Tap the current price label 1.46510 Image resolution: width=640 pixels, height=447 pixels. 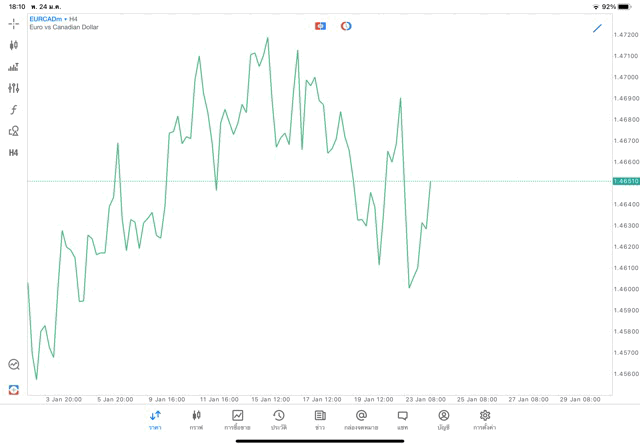(627, 182)
